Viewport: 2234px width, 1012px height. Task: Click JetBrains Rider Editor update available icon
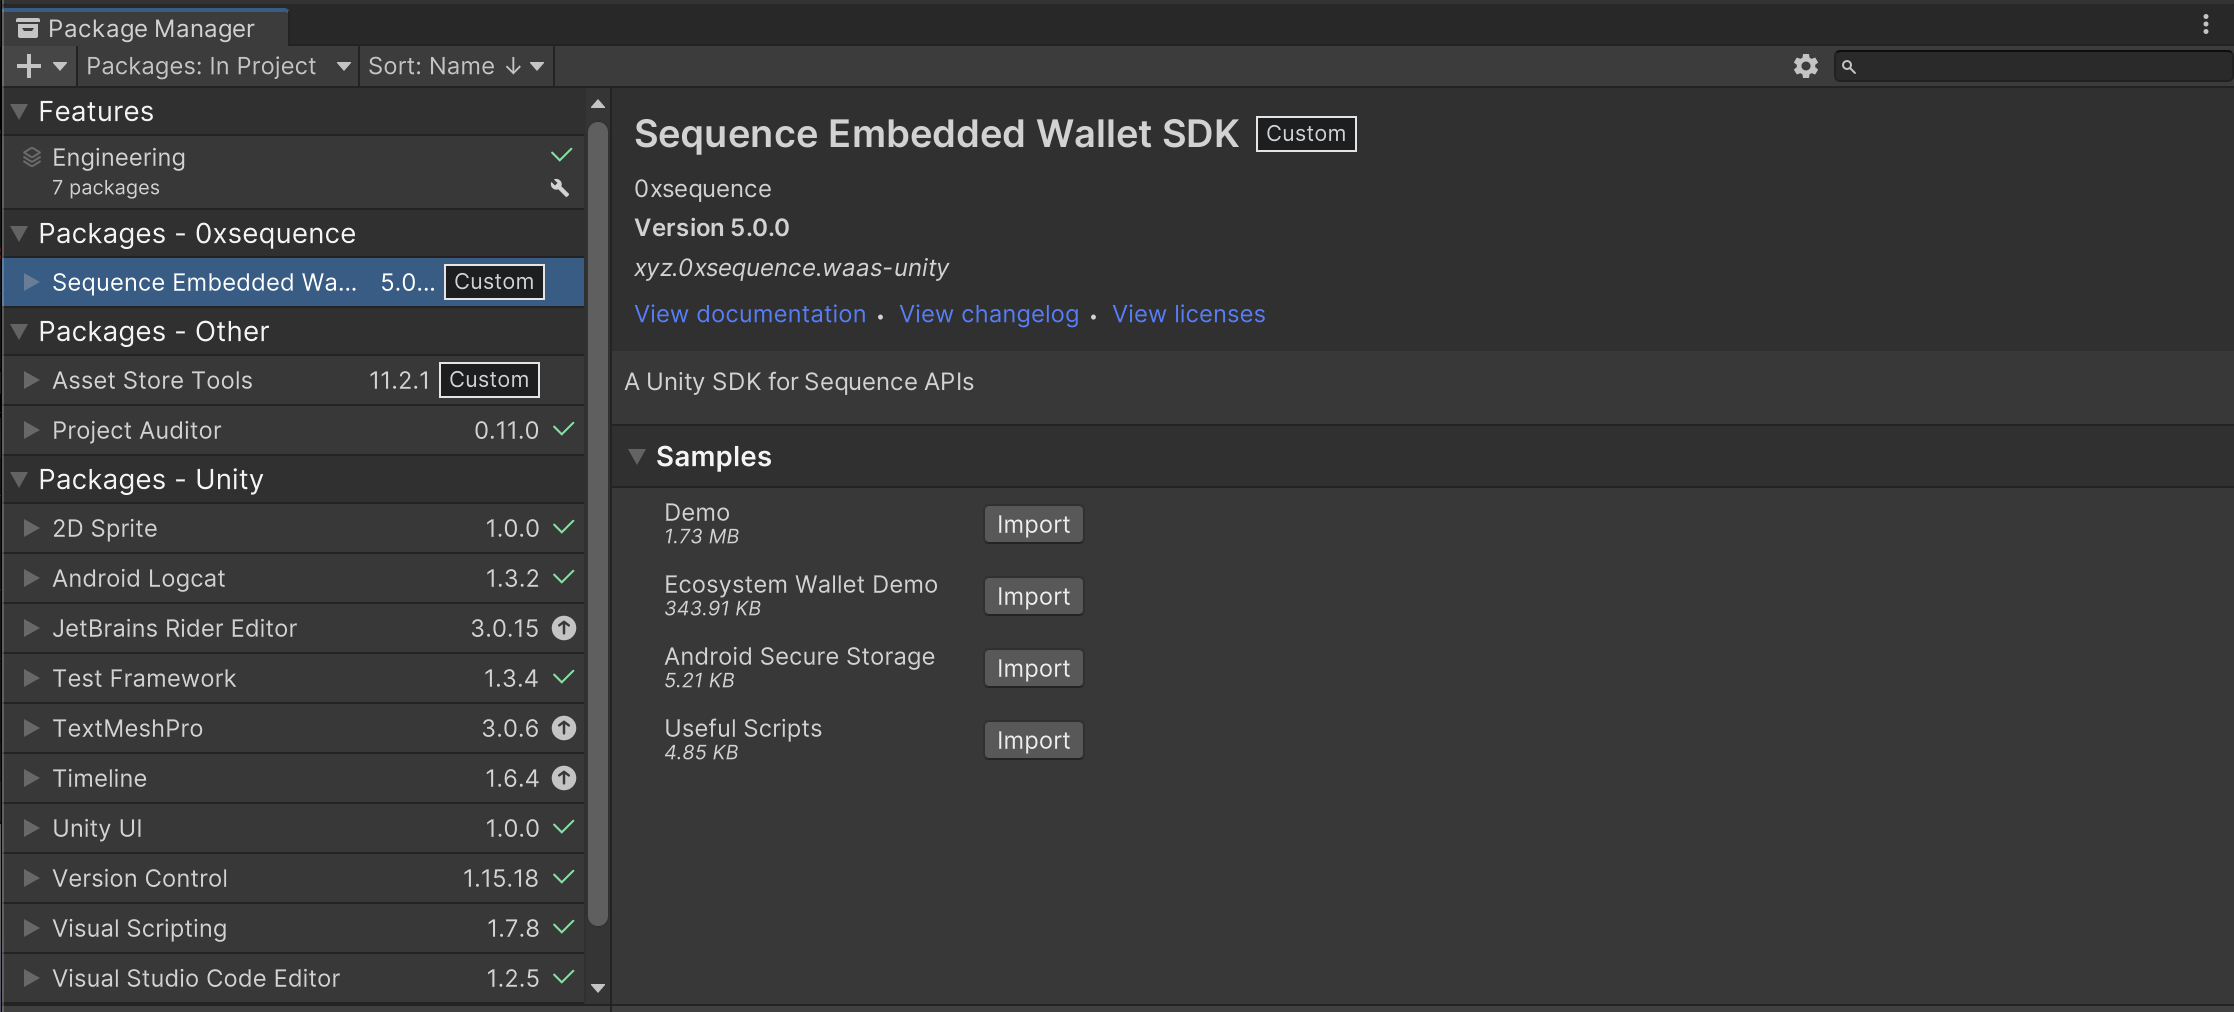click(564, 628)
